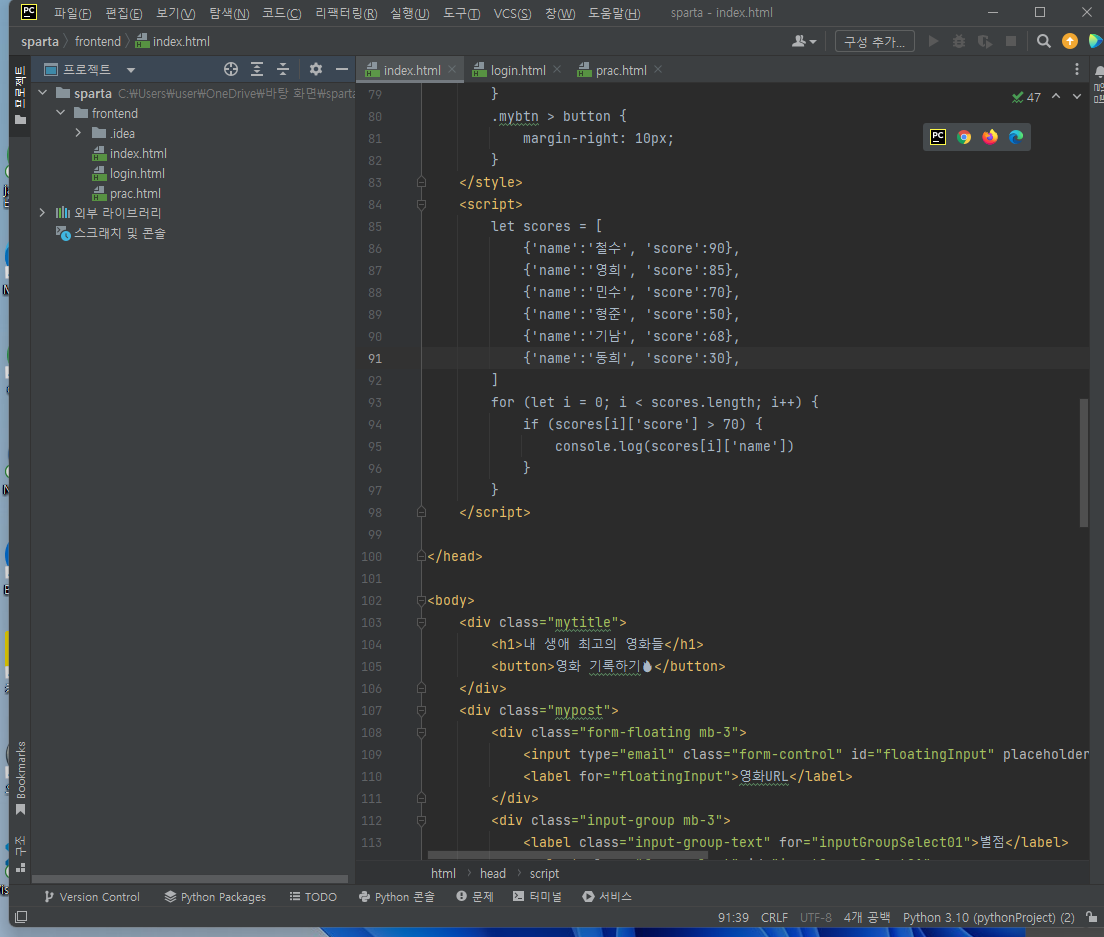Screen dimensions: 1104x937
Task: Select 스크래치 및 콘솔 in project tree
Action: [119, 233]
